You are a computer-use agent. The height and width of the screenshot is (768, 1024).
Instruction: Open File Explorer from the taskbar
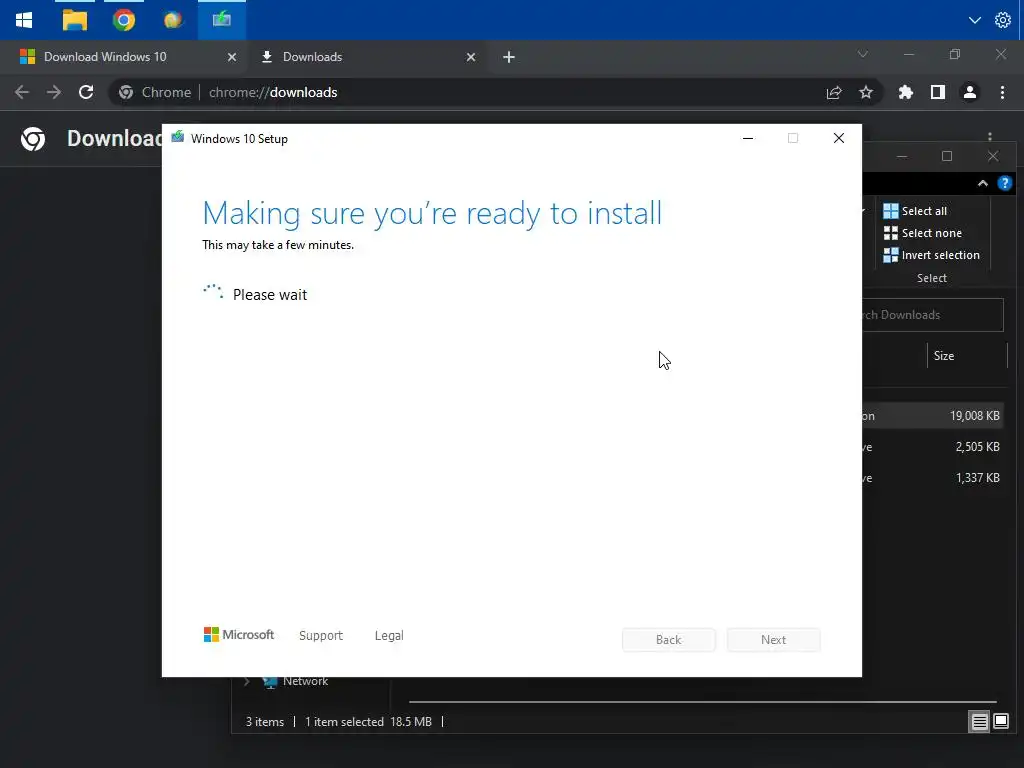tap(74, 20)
